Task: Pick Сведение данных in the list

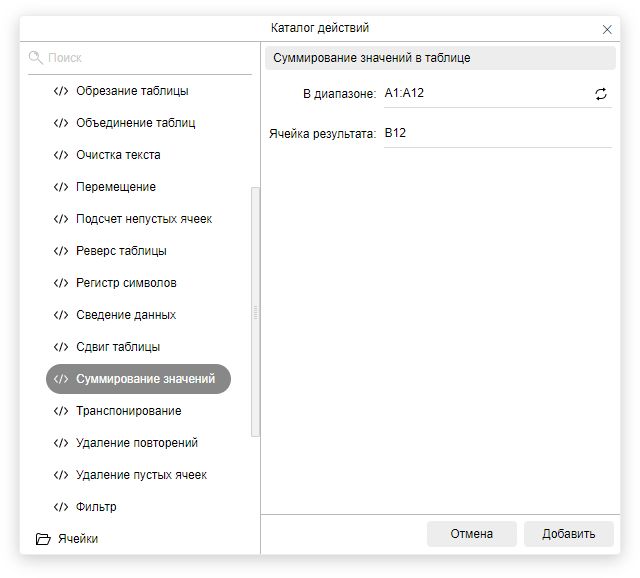Action: coord(126,315)
